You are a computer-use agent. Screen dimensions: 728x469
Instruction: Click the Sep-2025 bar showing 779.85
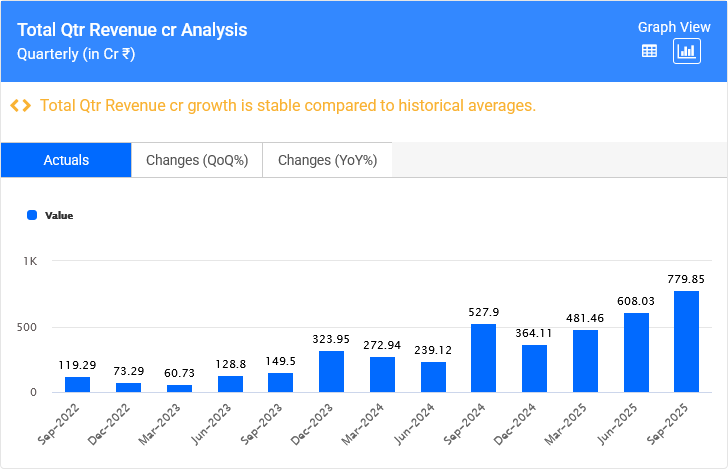point(687,342)
